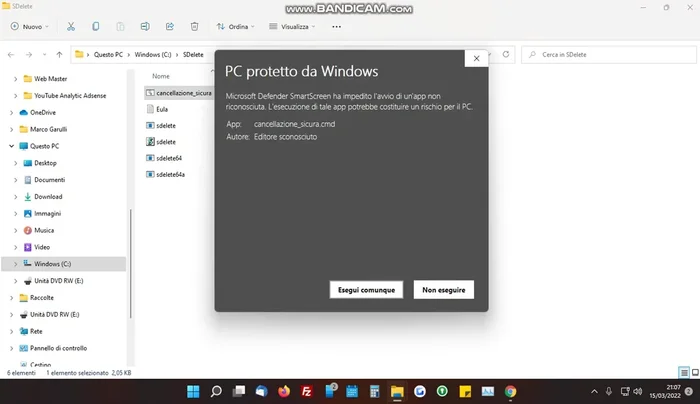Go up one folder level
This screenshot has height=404, width=700.
tap(59, 54)
